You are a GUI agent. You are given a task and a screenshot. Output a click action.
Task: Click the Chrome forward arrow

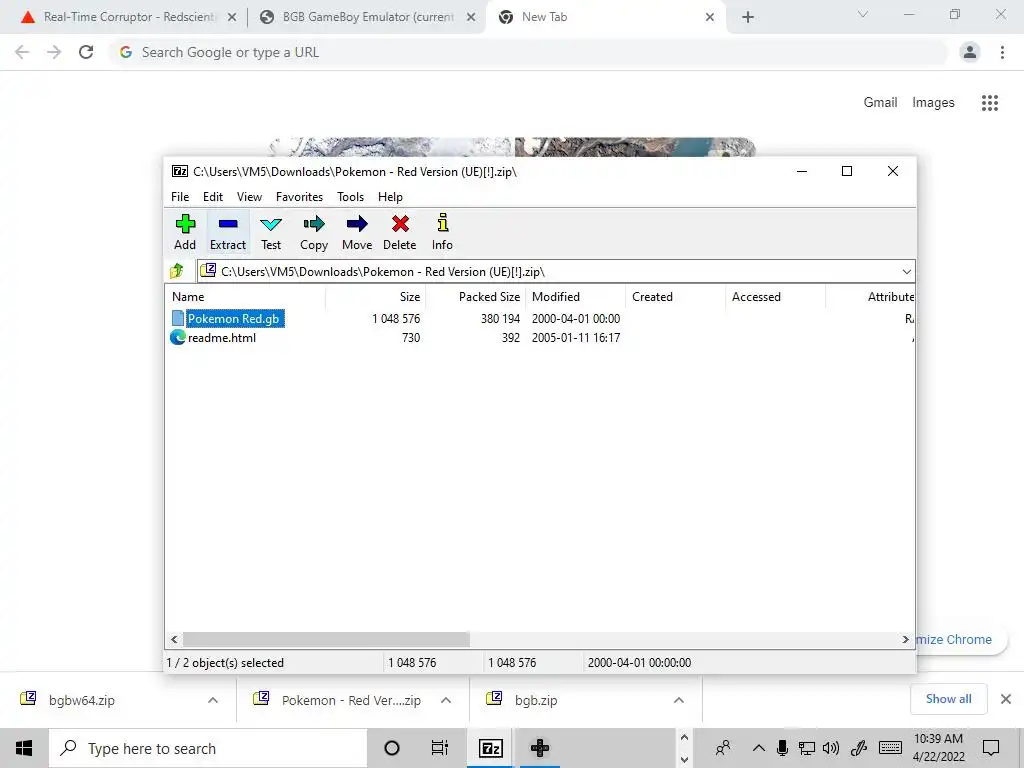click(x=54, y=52)
